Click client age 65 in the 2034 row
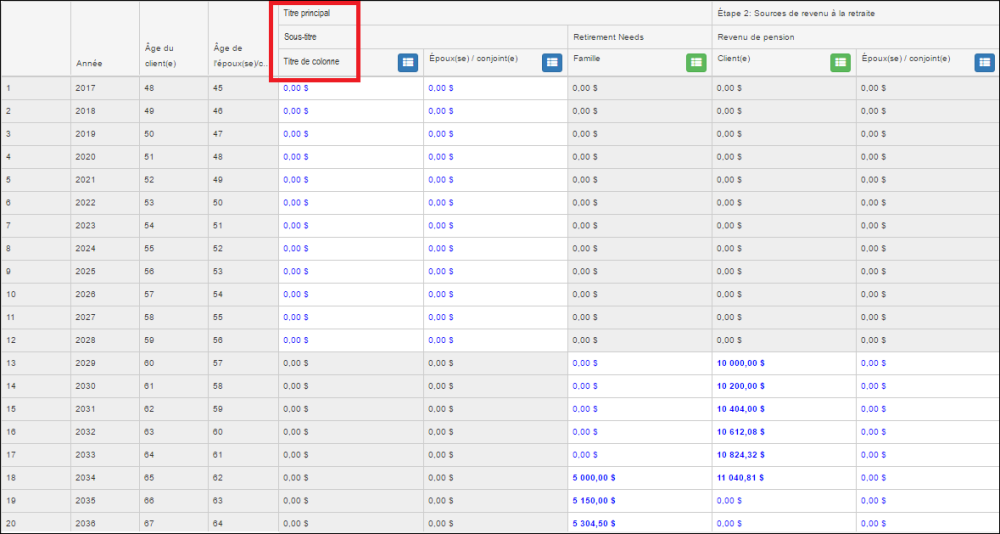Screen dimensions: 1000x534 (149, 478)
